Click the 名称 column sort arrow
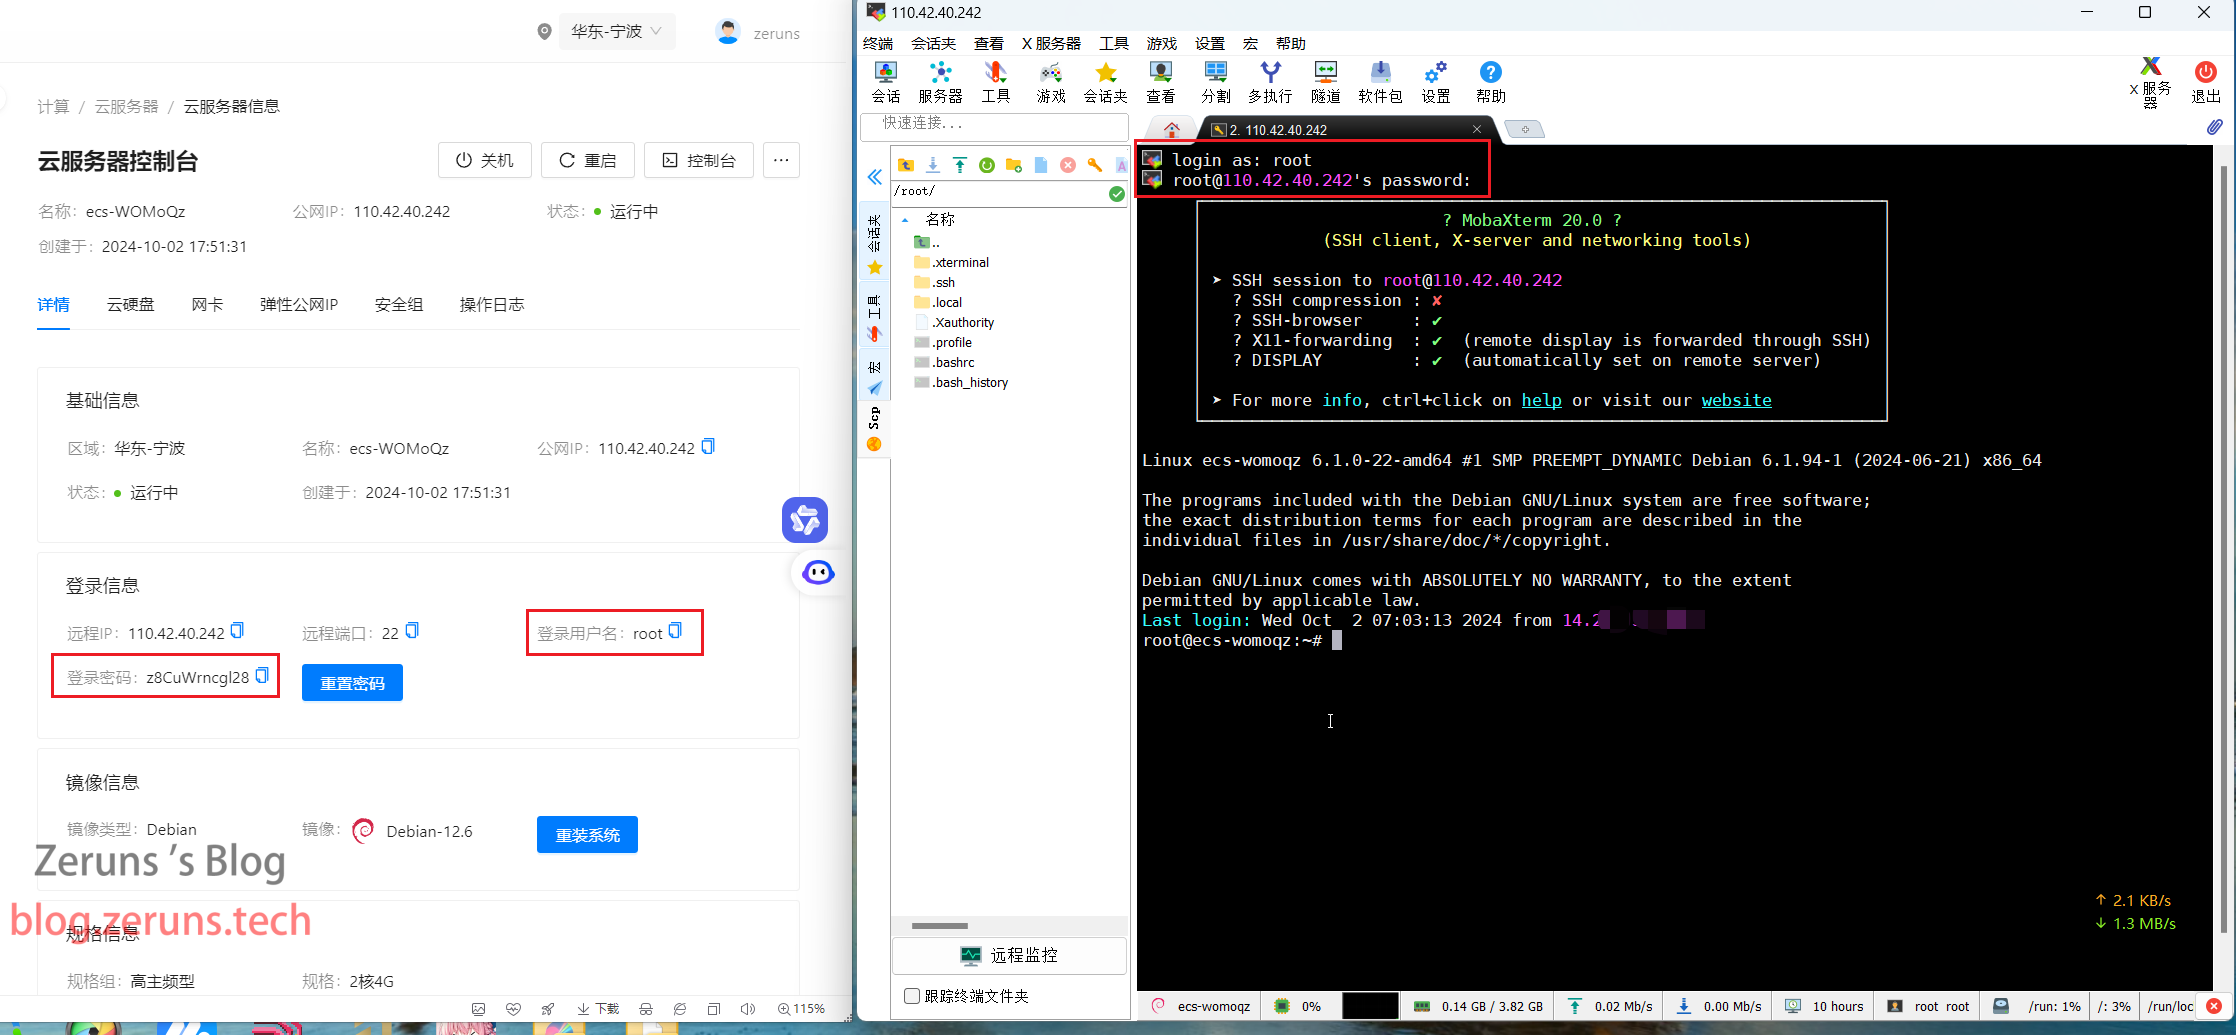 [x=905, y=220]
